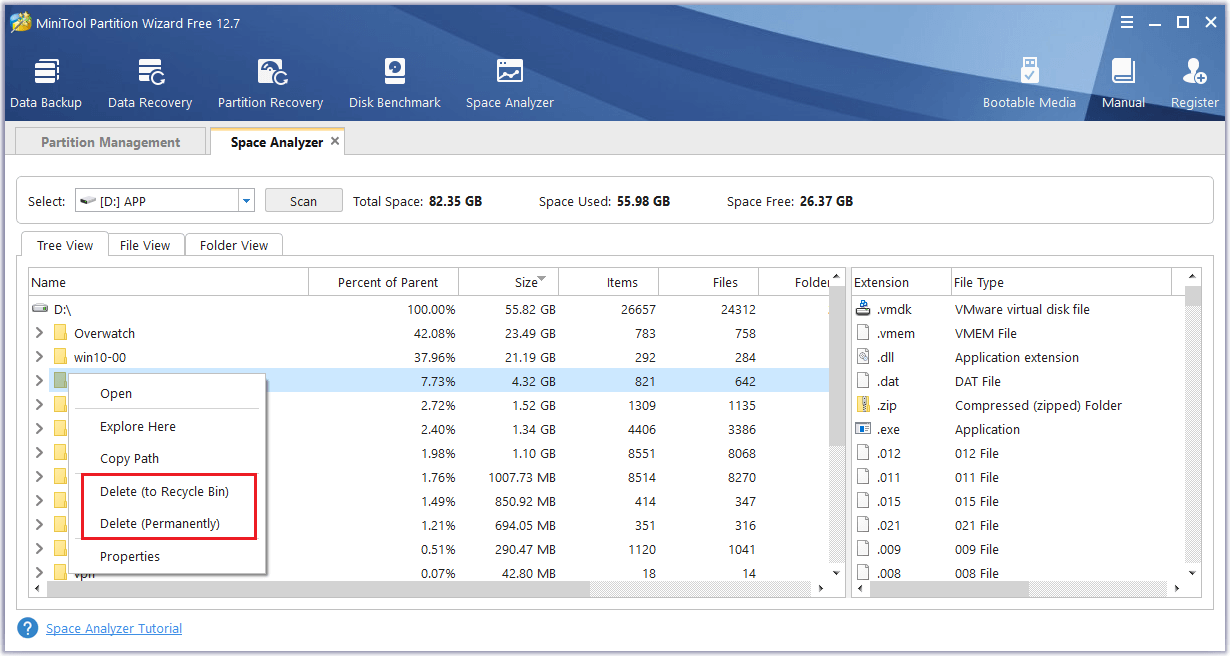The image size is (1230, 656).
Task: Click the .vmem file icon
Action: click(x=864, y=333)
